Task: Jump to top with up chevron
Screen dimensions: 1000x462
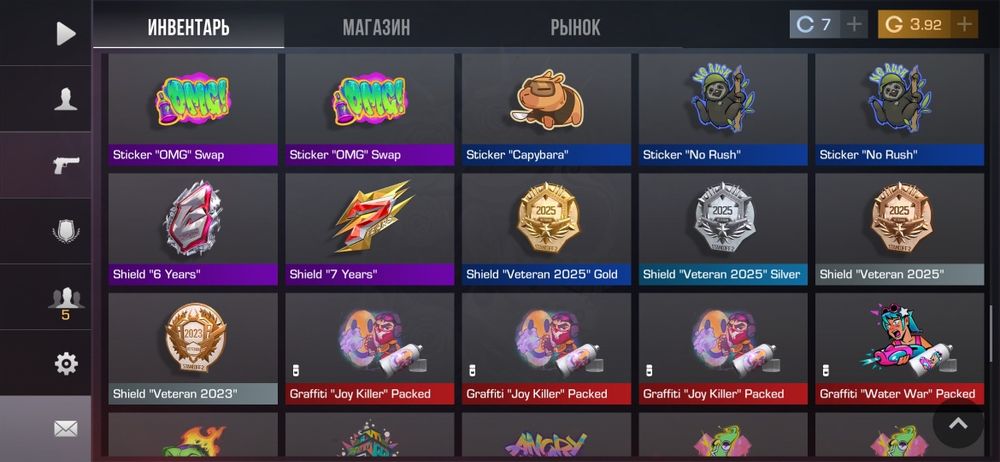Action: click(958, 424)
